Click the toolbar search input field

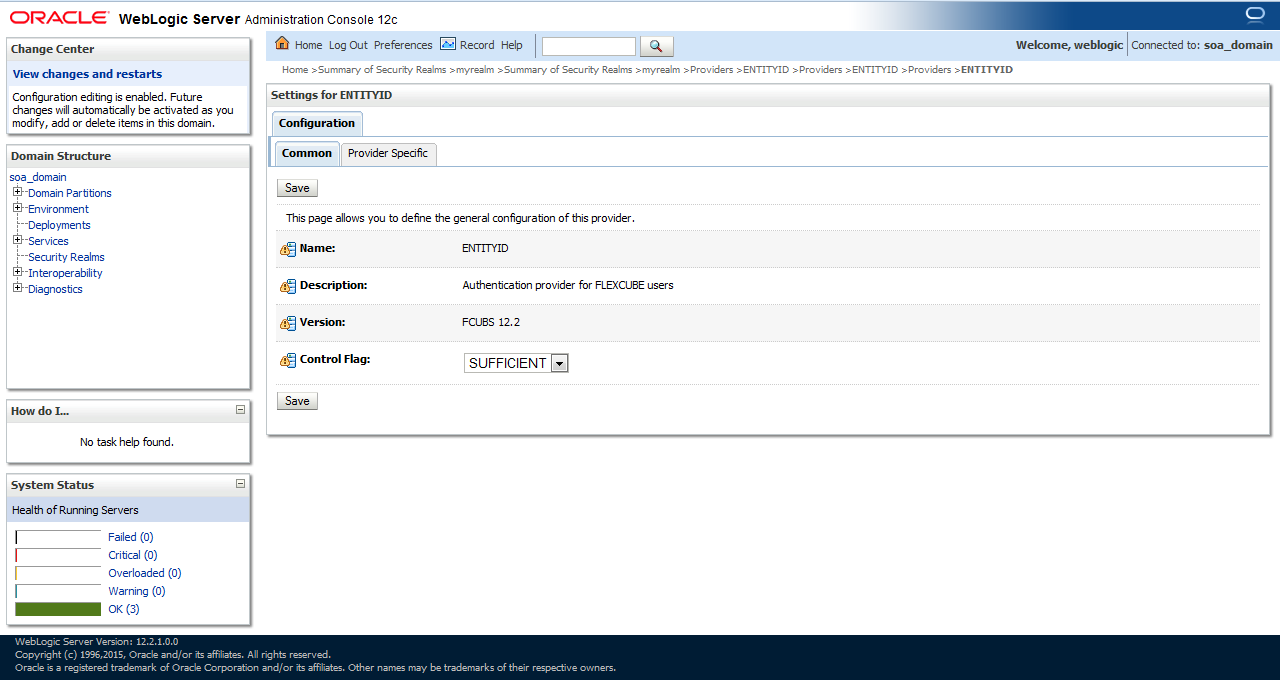589,46
